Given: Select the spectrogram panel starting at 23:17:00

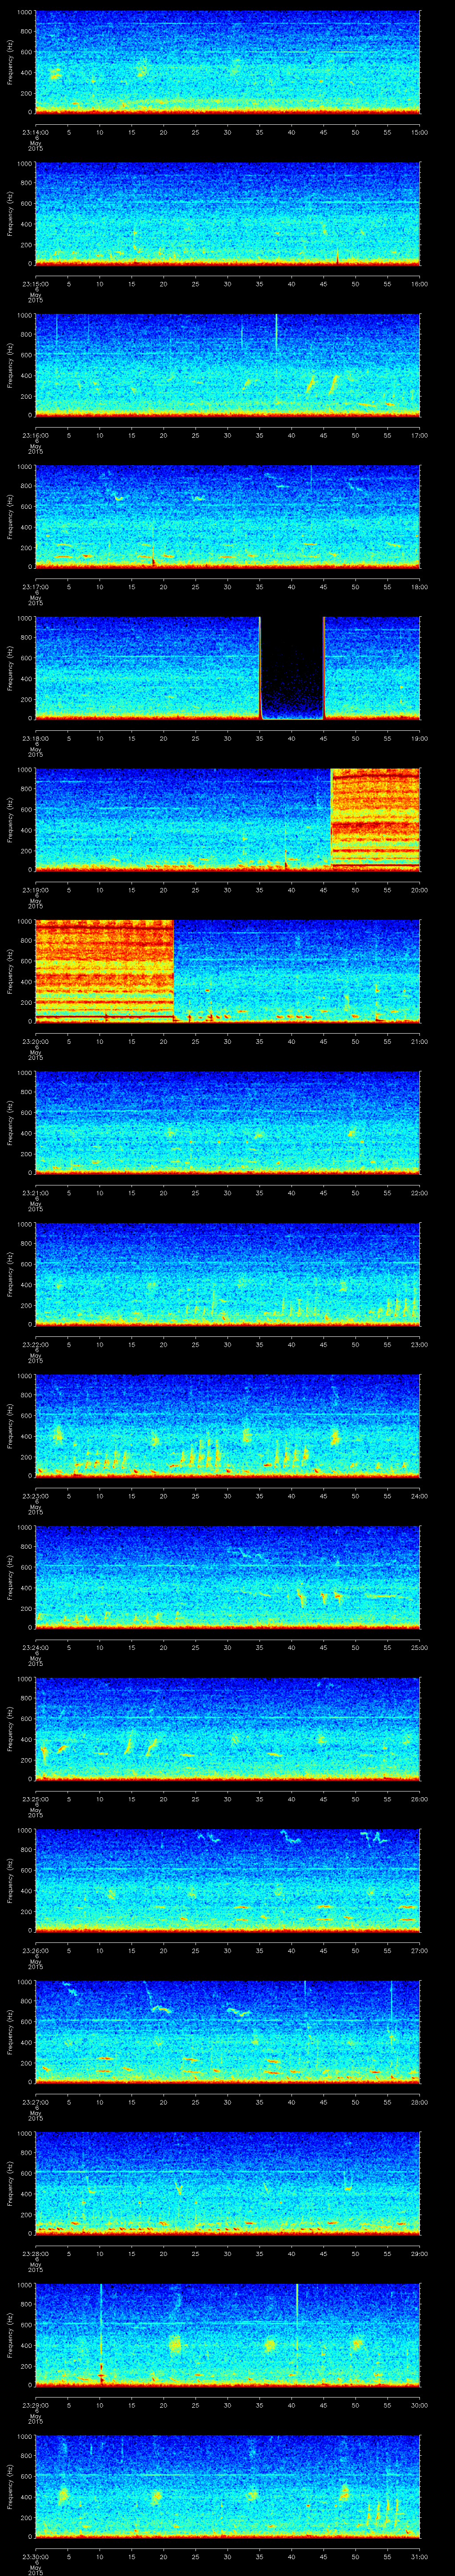Looking at the screenshot, I should tap(227, 516).
